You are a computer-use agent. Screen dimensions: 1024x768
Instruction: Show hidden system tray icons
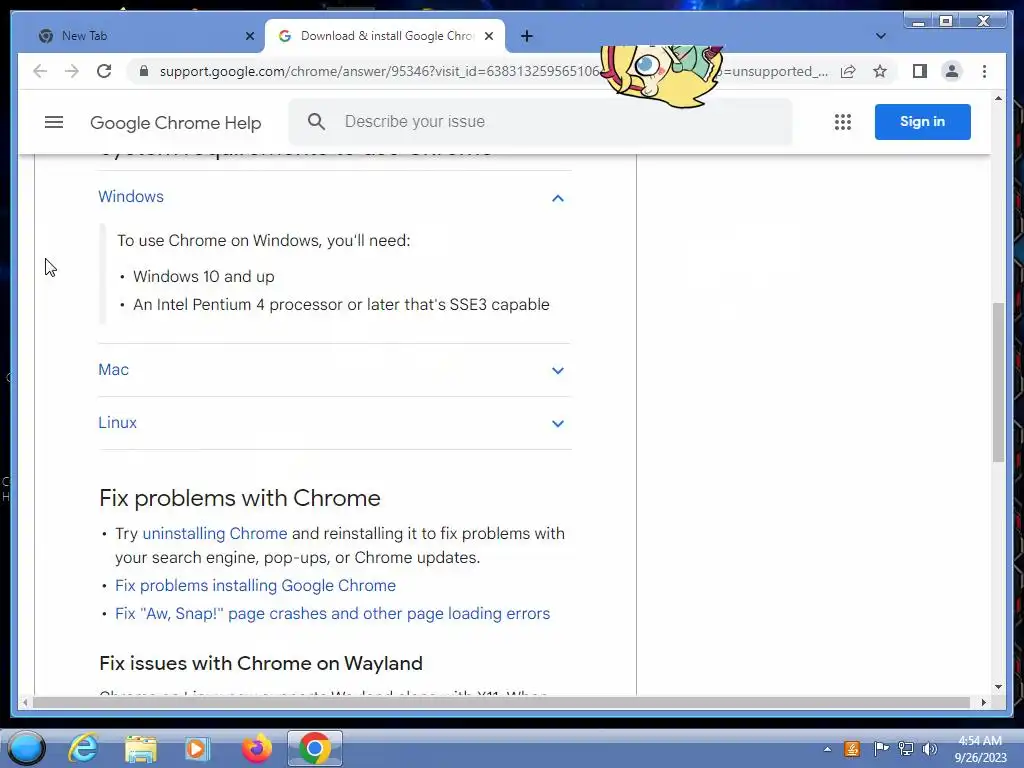pyautogui.click(x=827, y=749)
